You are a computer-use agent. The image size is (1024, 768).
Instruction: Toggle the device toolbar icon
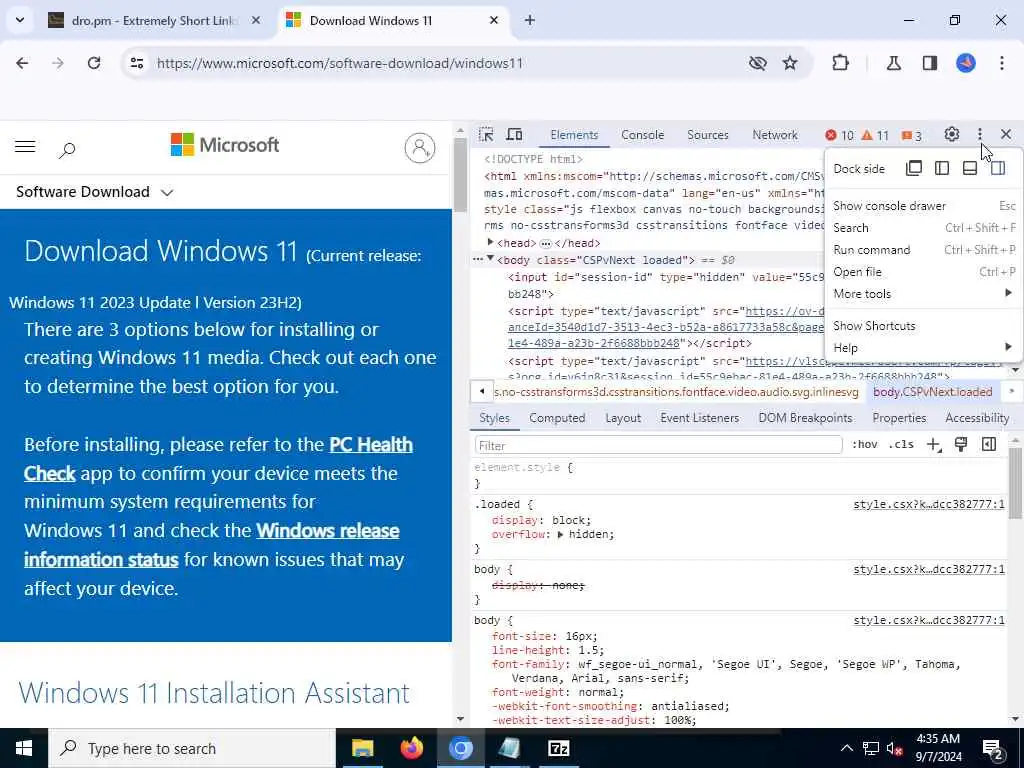pos(515,135)
